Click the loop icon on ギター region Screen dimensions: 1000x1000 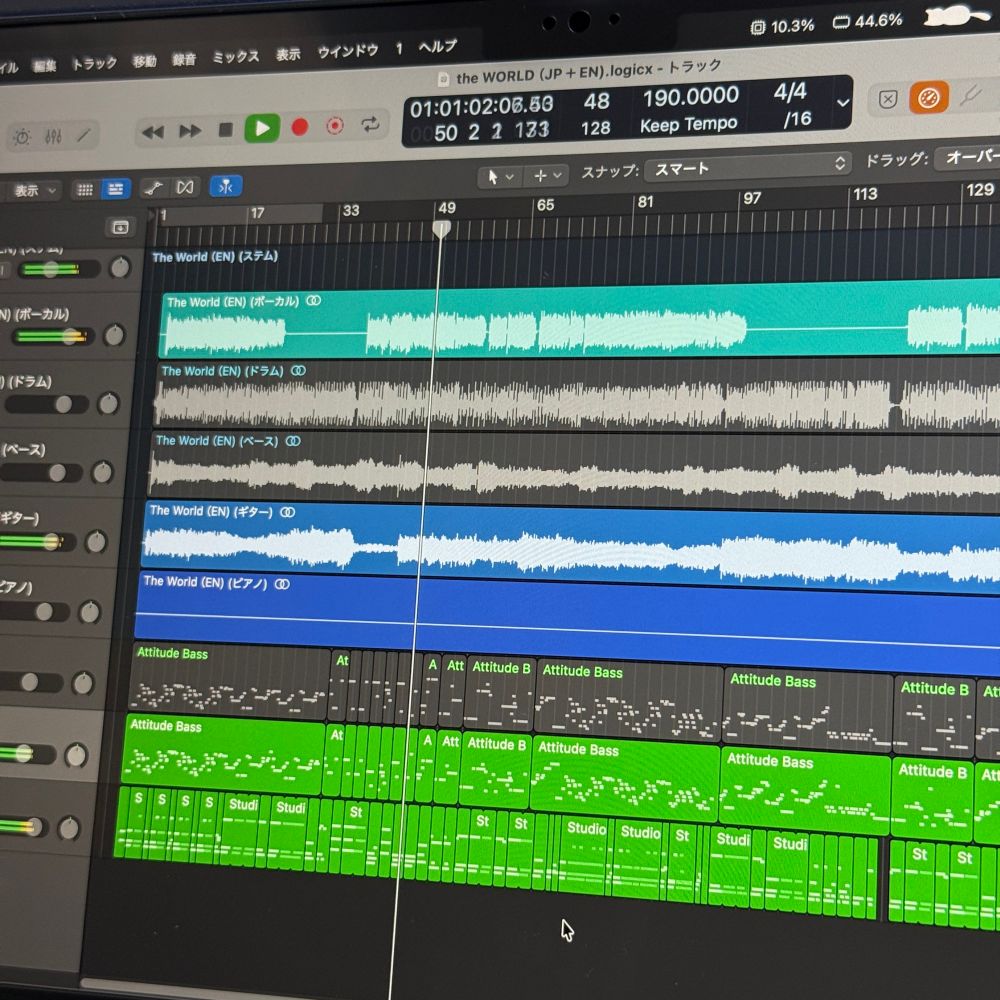[x=288, y=512]
